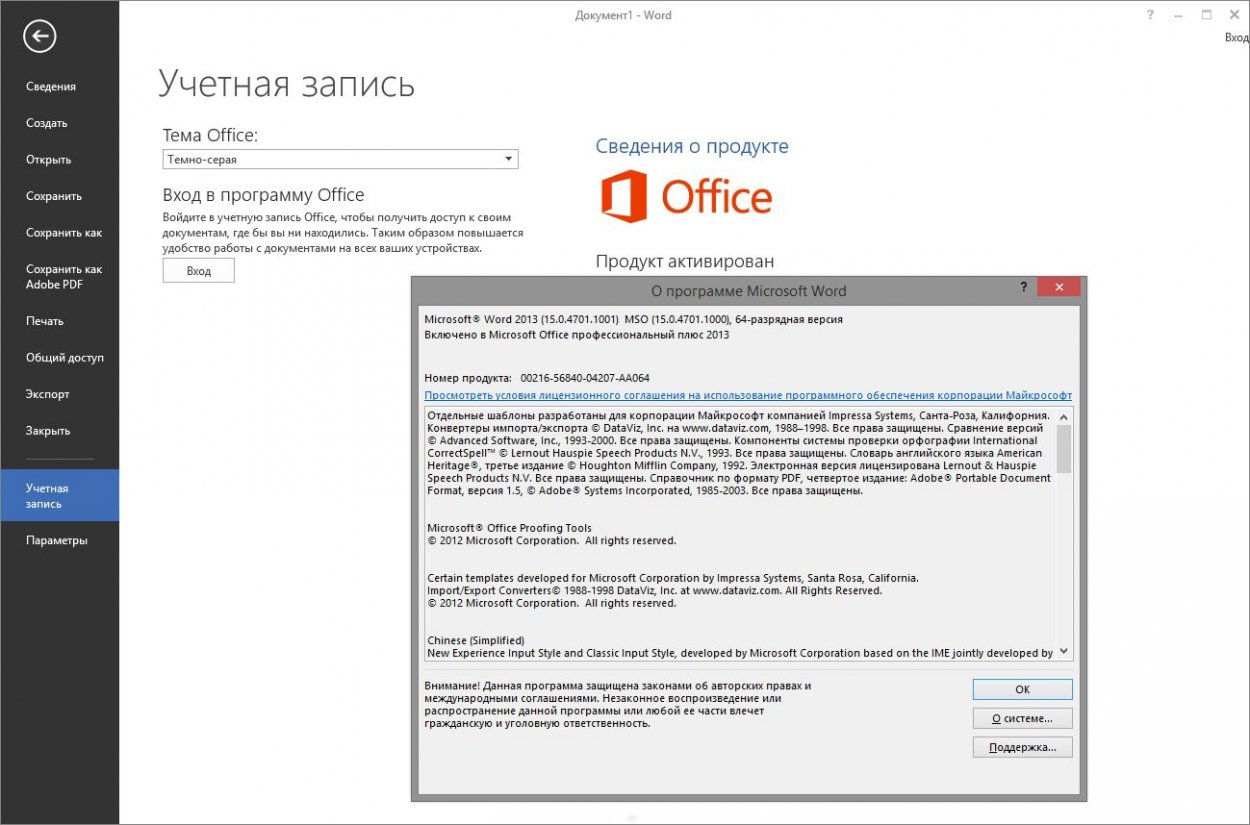Click scrollbar down arrow in license text
The image size is (1250, 825).
coord(1063,651)
